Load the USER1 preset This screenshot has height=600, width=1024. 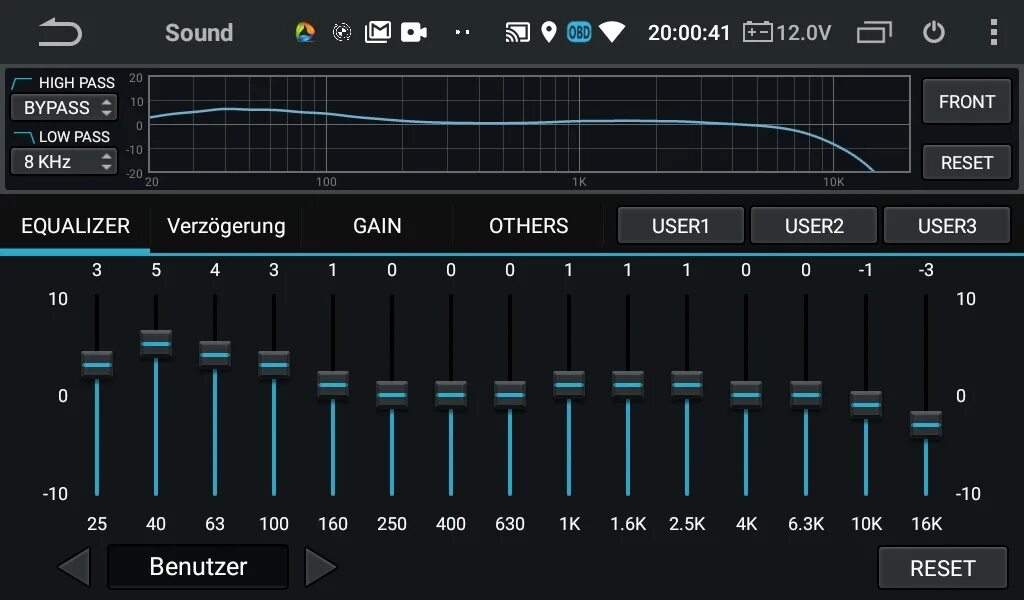[x=680, y=226]
